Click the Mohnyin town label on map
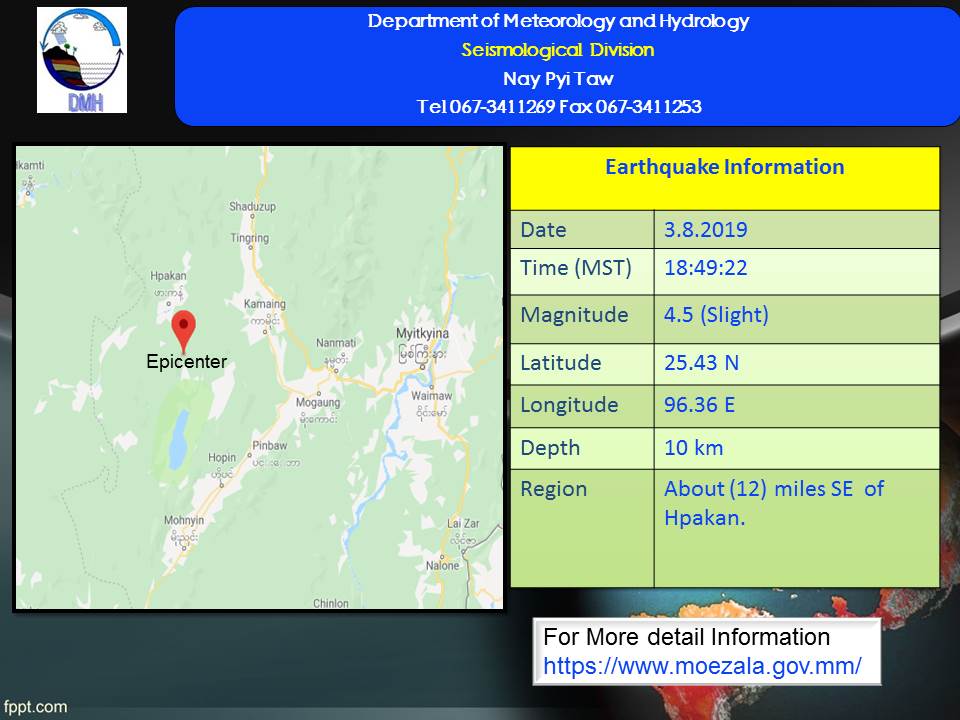The height and width of the screenshot is (720, 960). (184, 520)
